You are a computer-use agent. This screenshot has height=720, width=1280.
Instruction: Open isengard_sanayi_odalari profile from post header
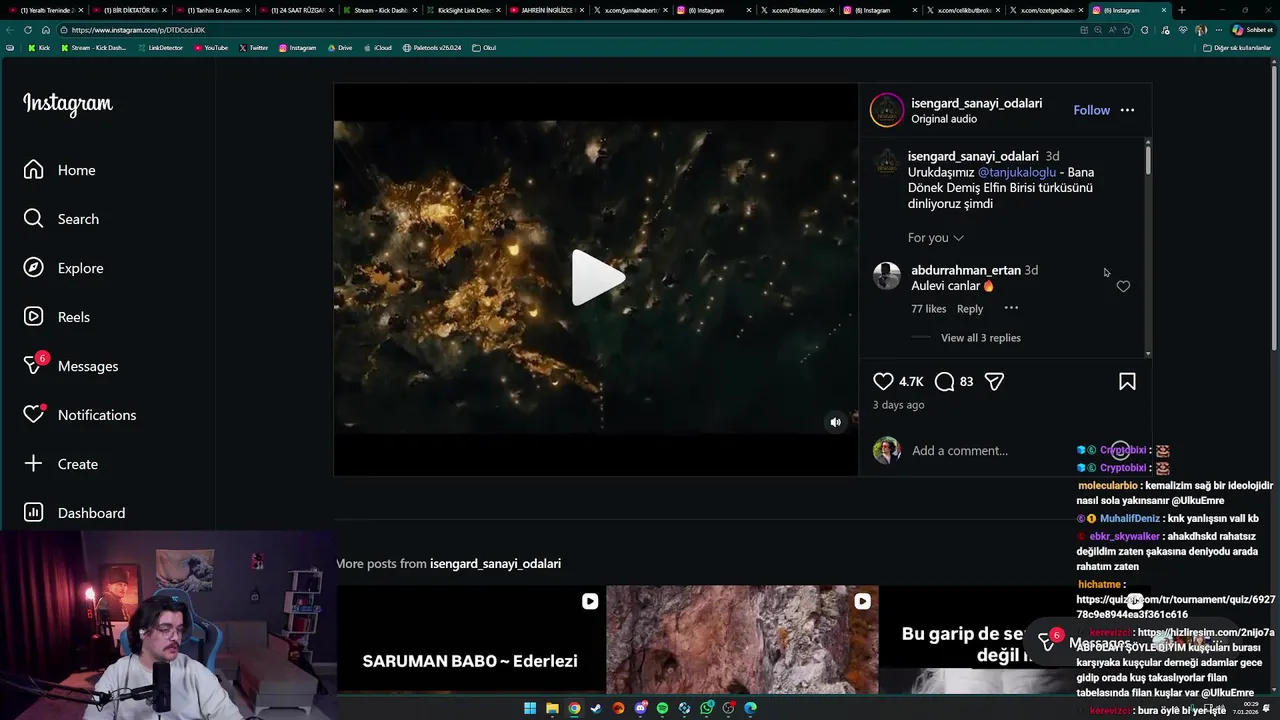coord(976,103)
